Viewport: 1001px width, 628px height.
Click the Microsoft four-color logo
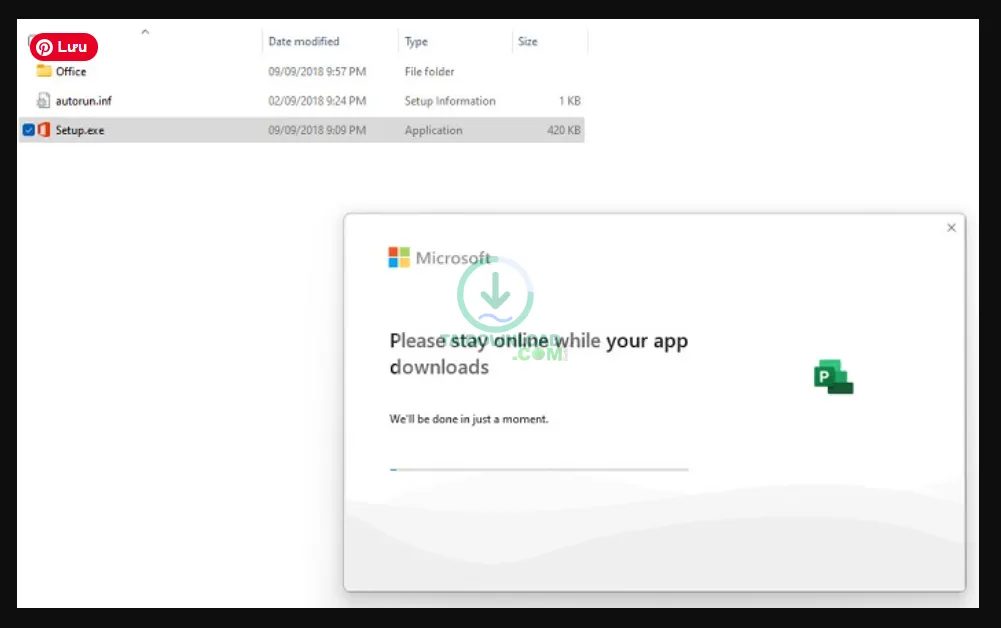coord(399,258)
